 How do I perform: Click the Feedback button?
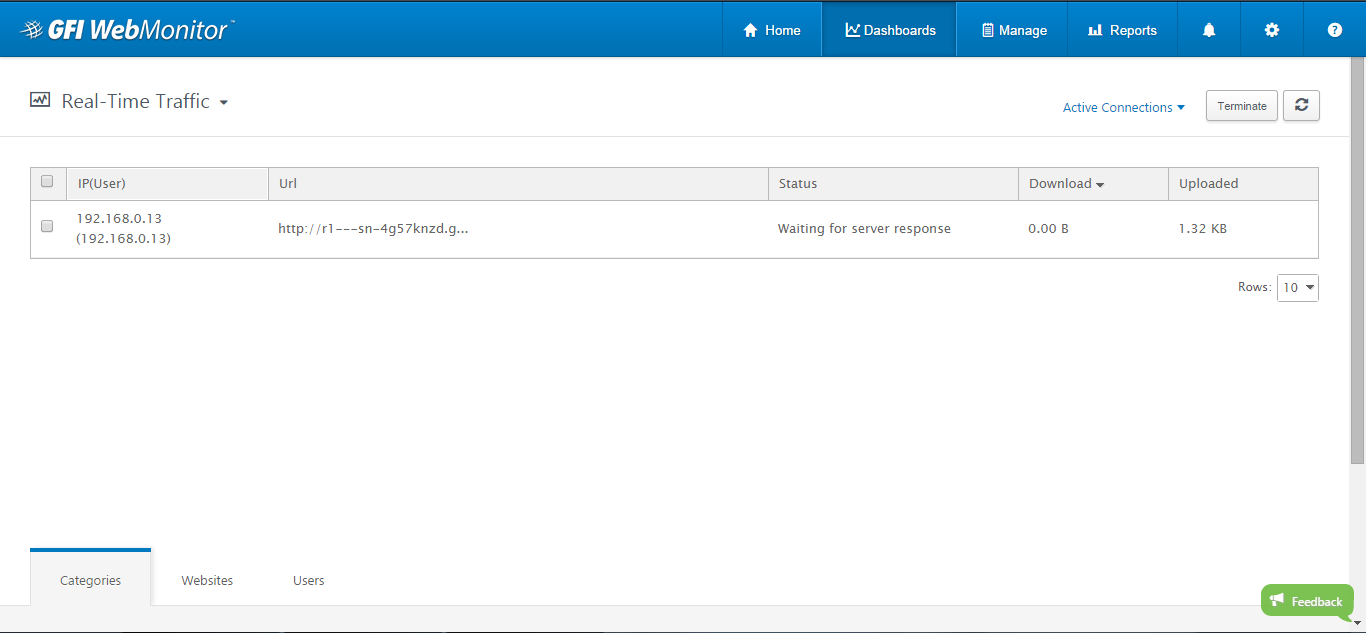click(x=1307, y=601)
